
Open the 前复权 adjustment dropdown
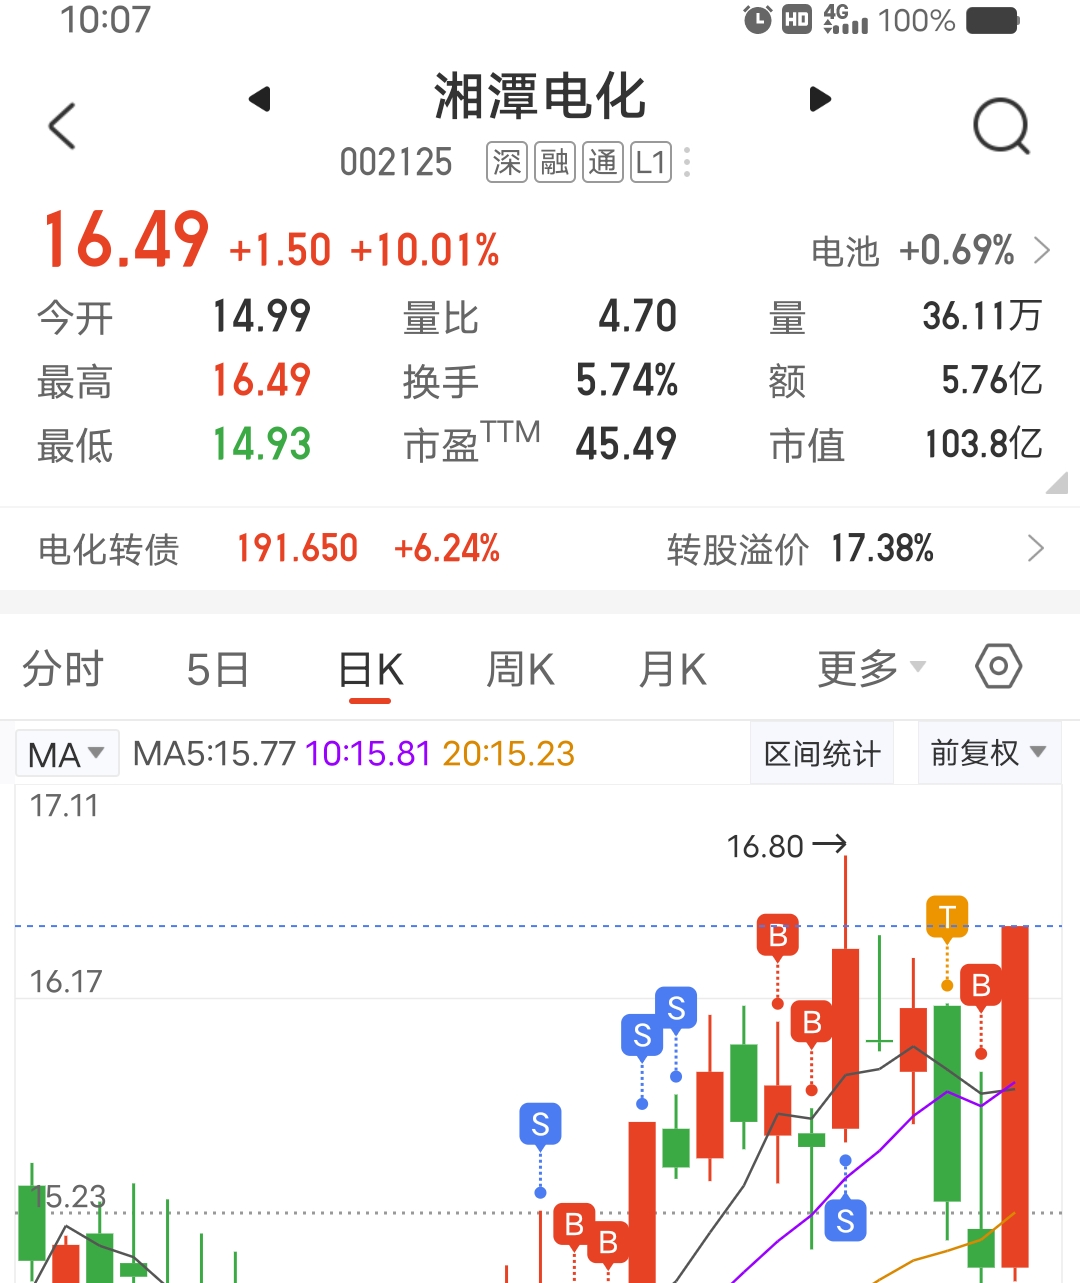pyautogui.click(x=989, y=753)
